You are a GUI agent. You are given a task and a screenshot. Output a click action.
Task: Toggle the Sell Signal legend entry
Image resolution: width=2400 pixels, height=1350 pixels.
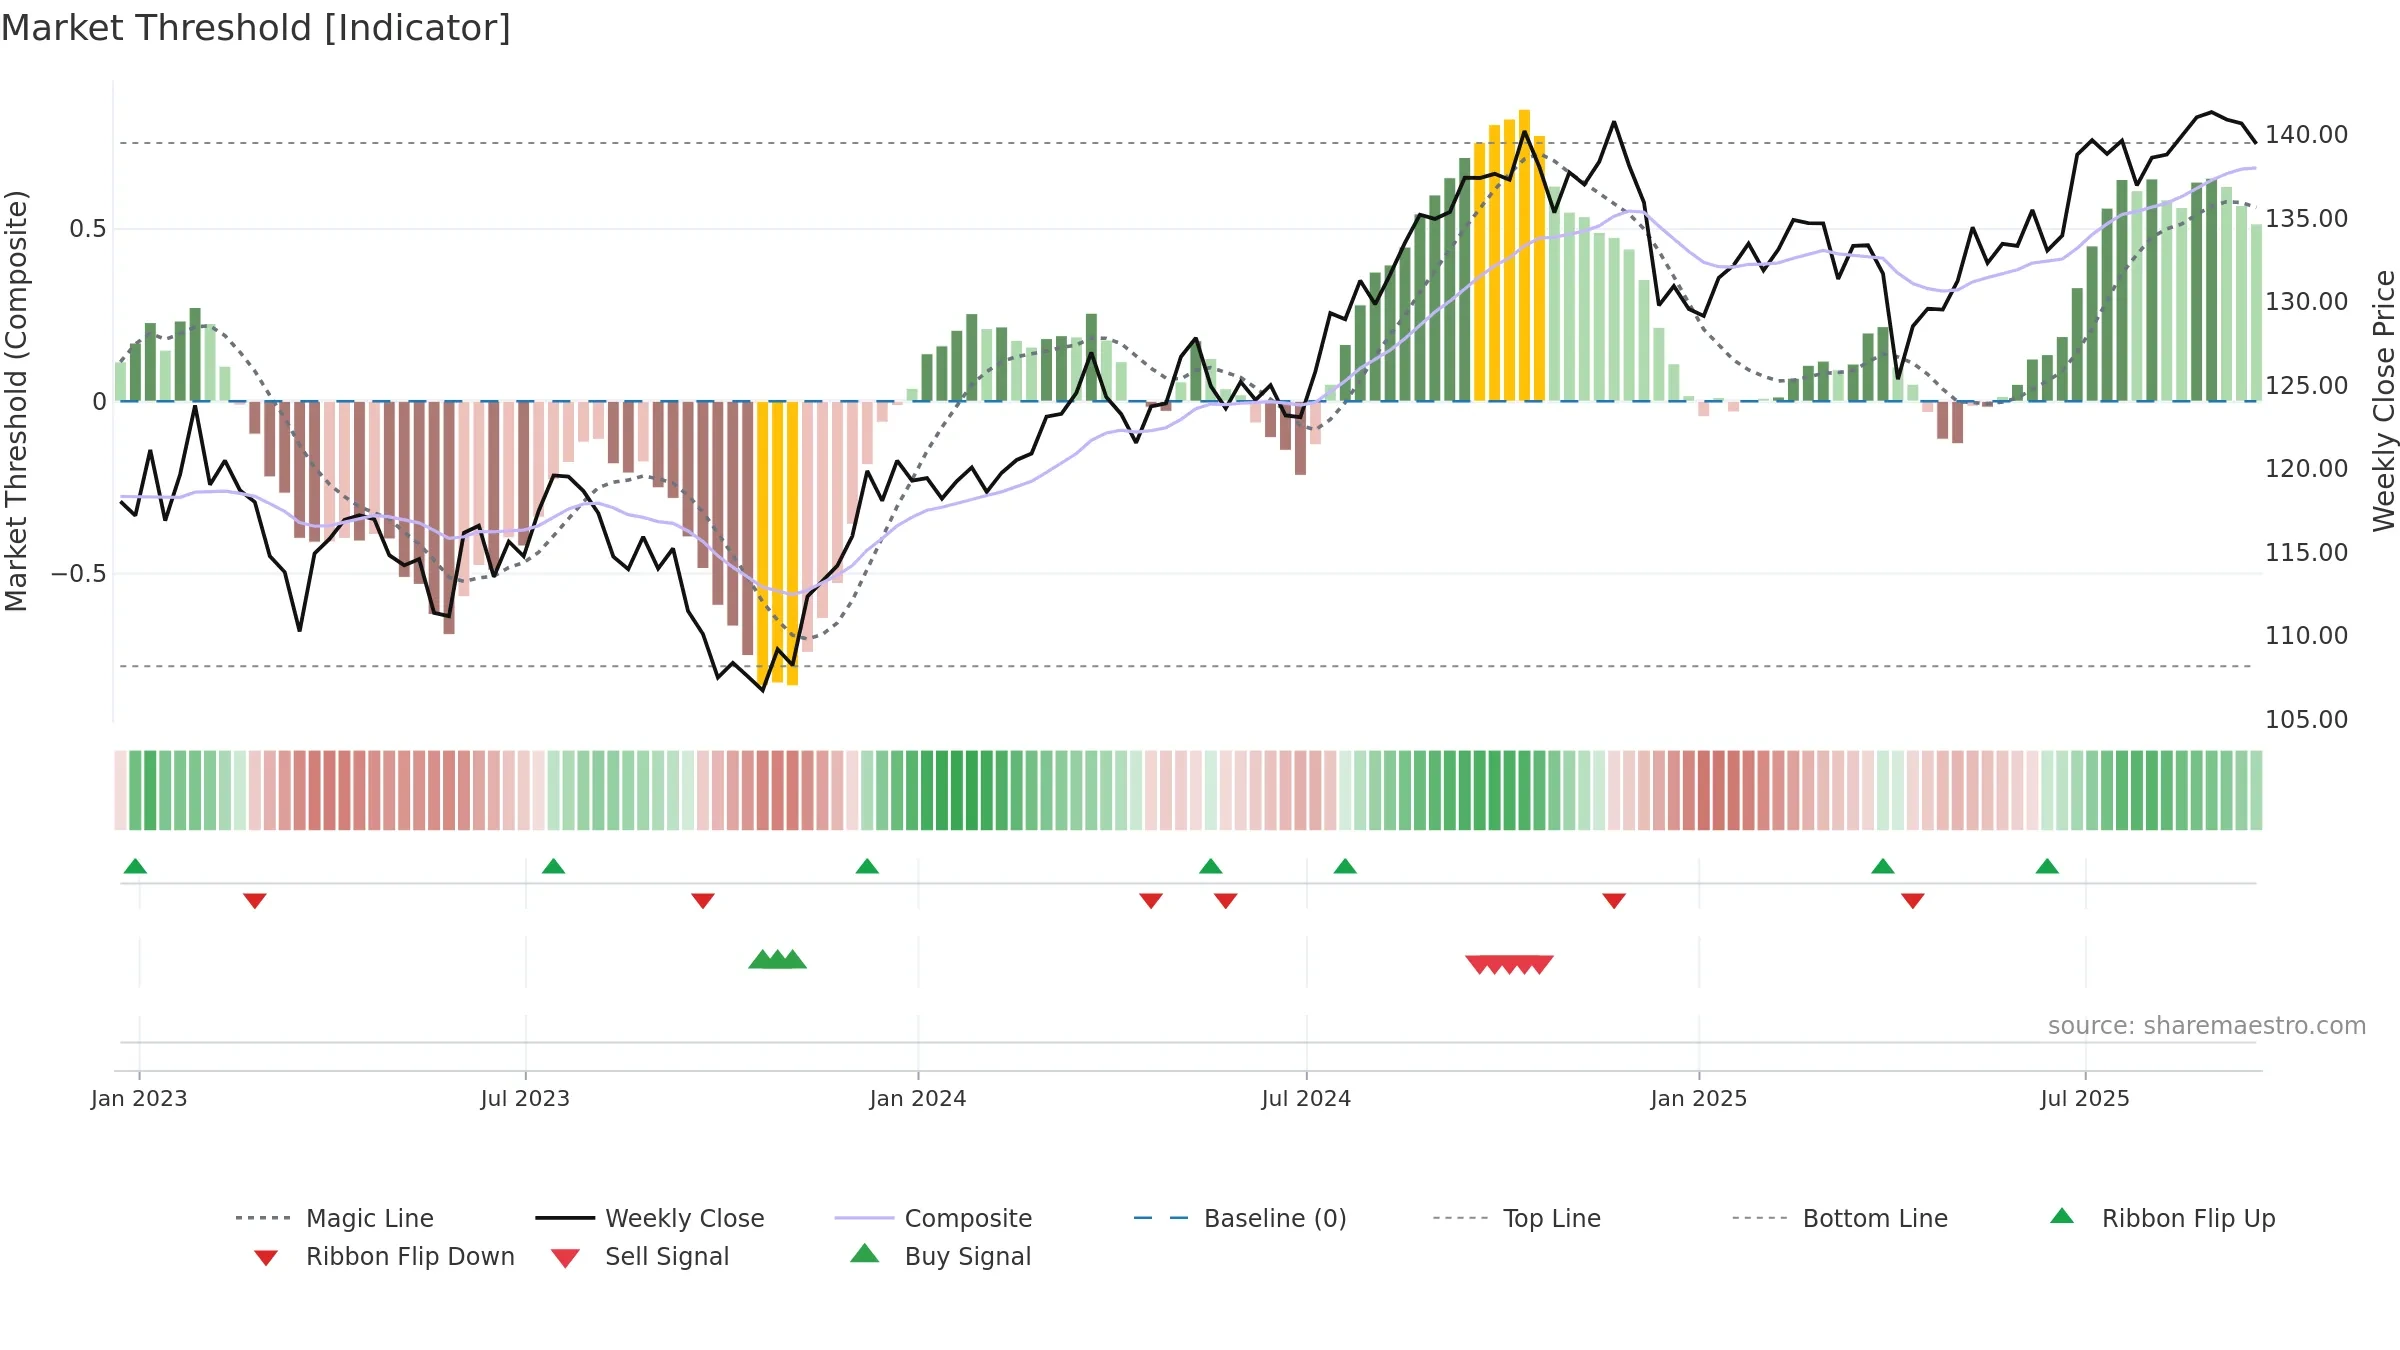point(640,1256)
